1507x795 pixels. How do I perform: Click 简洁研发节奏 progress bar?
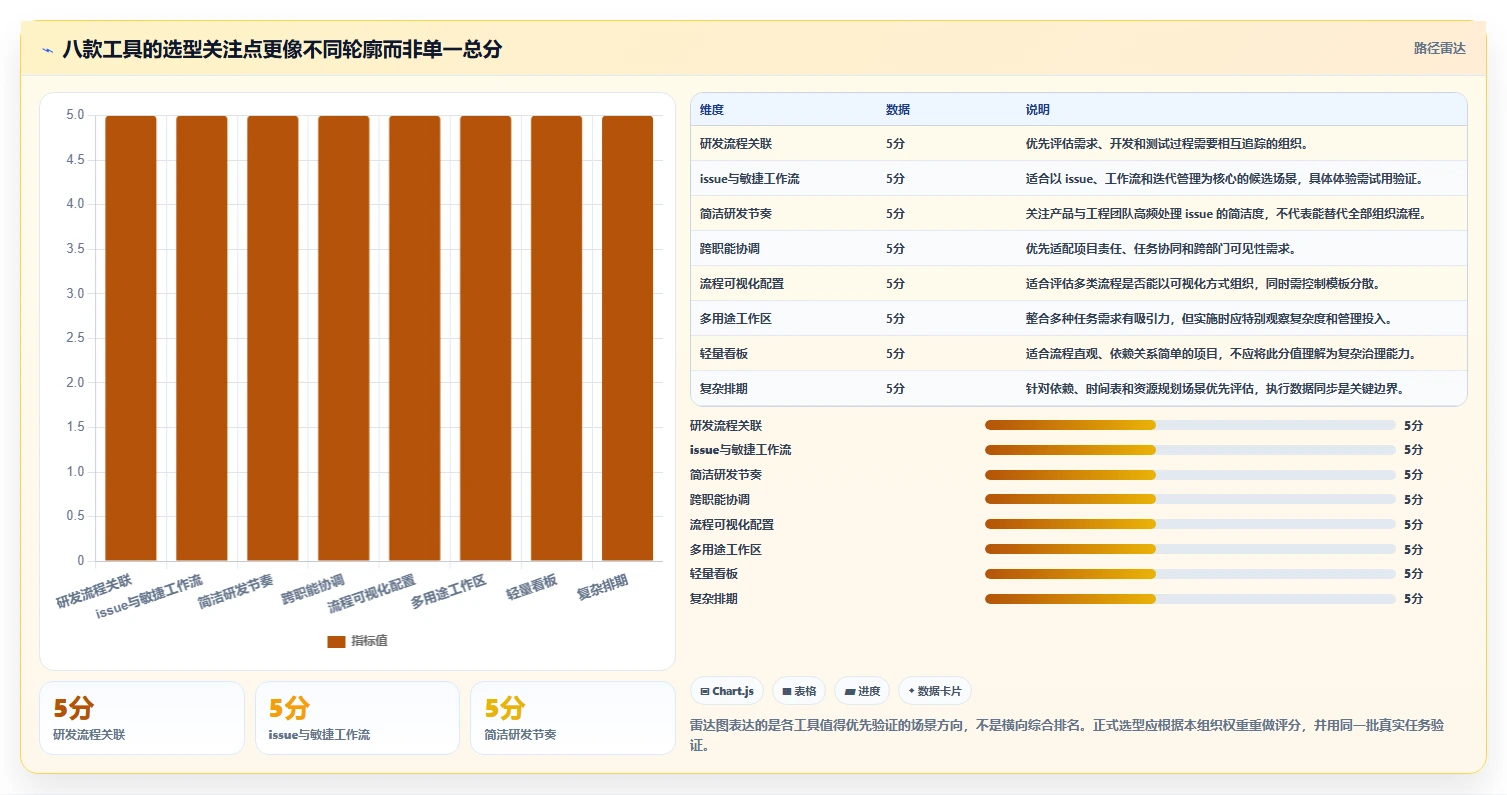click(1190, 475)
